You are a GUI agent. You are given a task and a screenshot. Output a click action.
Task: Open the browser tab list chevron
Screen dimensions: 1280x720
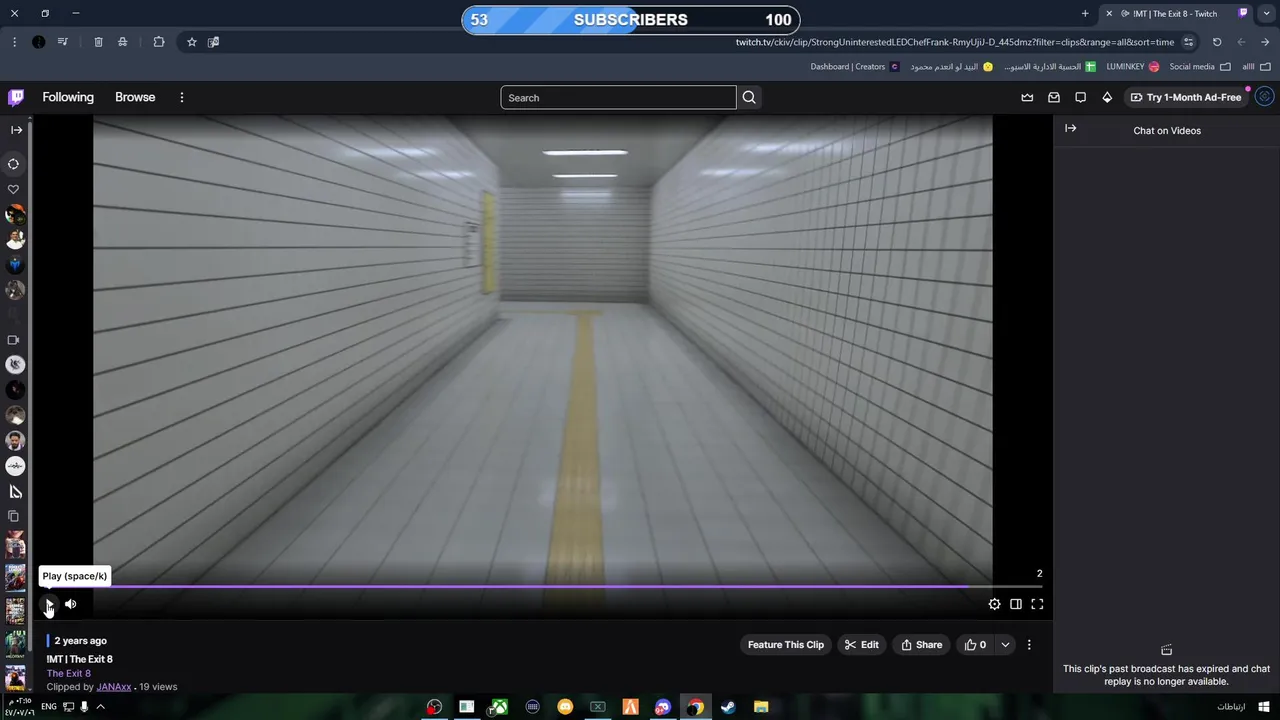pos(1266,13)
